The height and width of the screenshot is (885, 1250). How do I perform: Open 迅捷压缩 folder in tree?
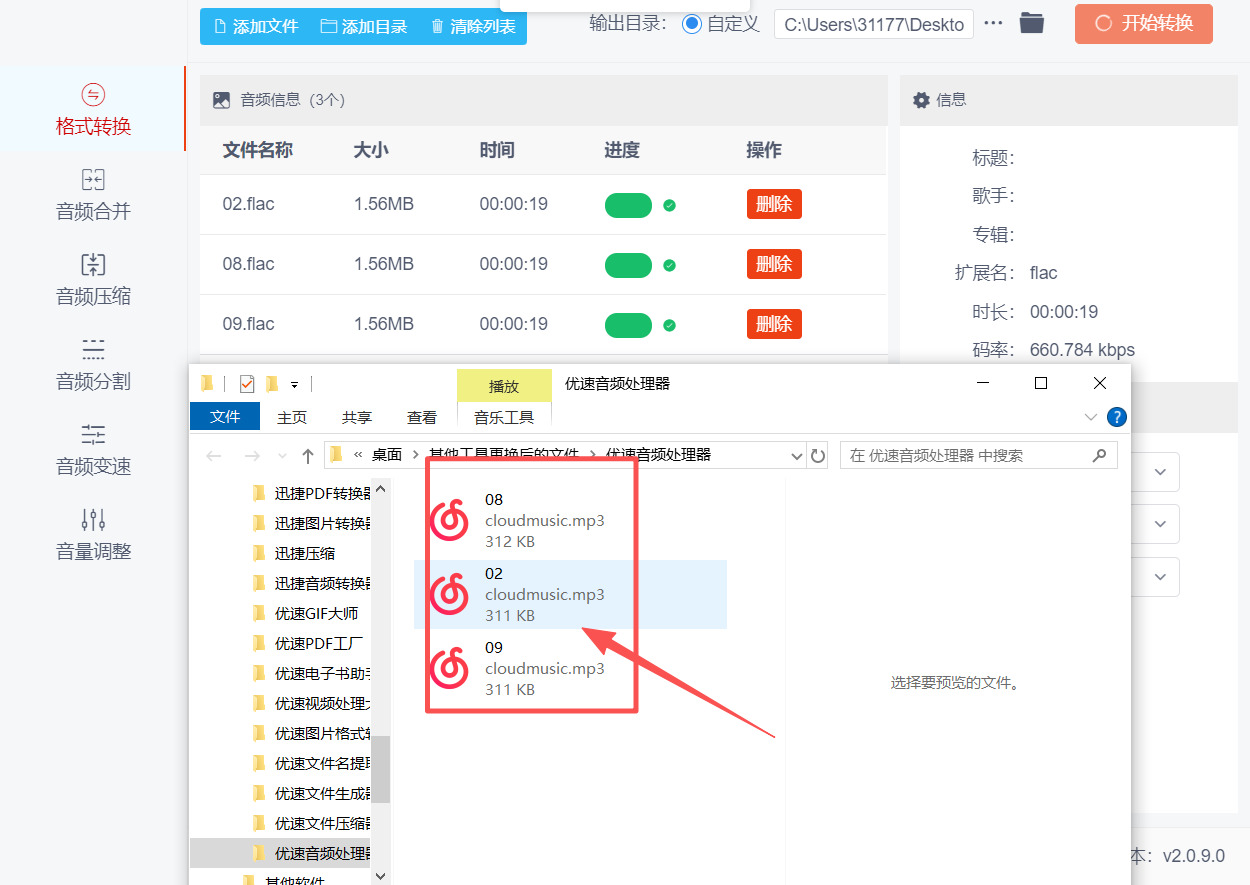click(x=305, y=553)
